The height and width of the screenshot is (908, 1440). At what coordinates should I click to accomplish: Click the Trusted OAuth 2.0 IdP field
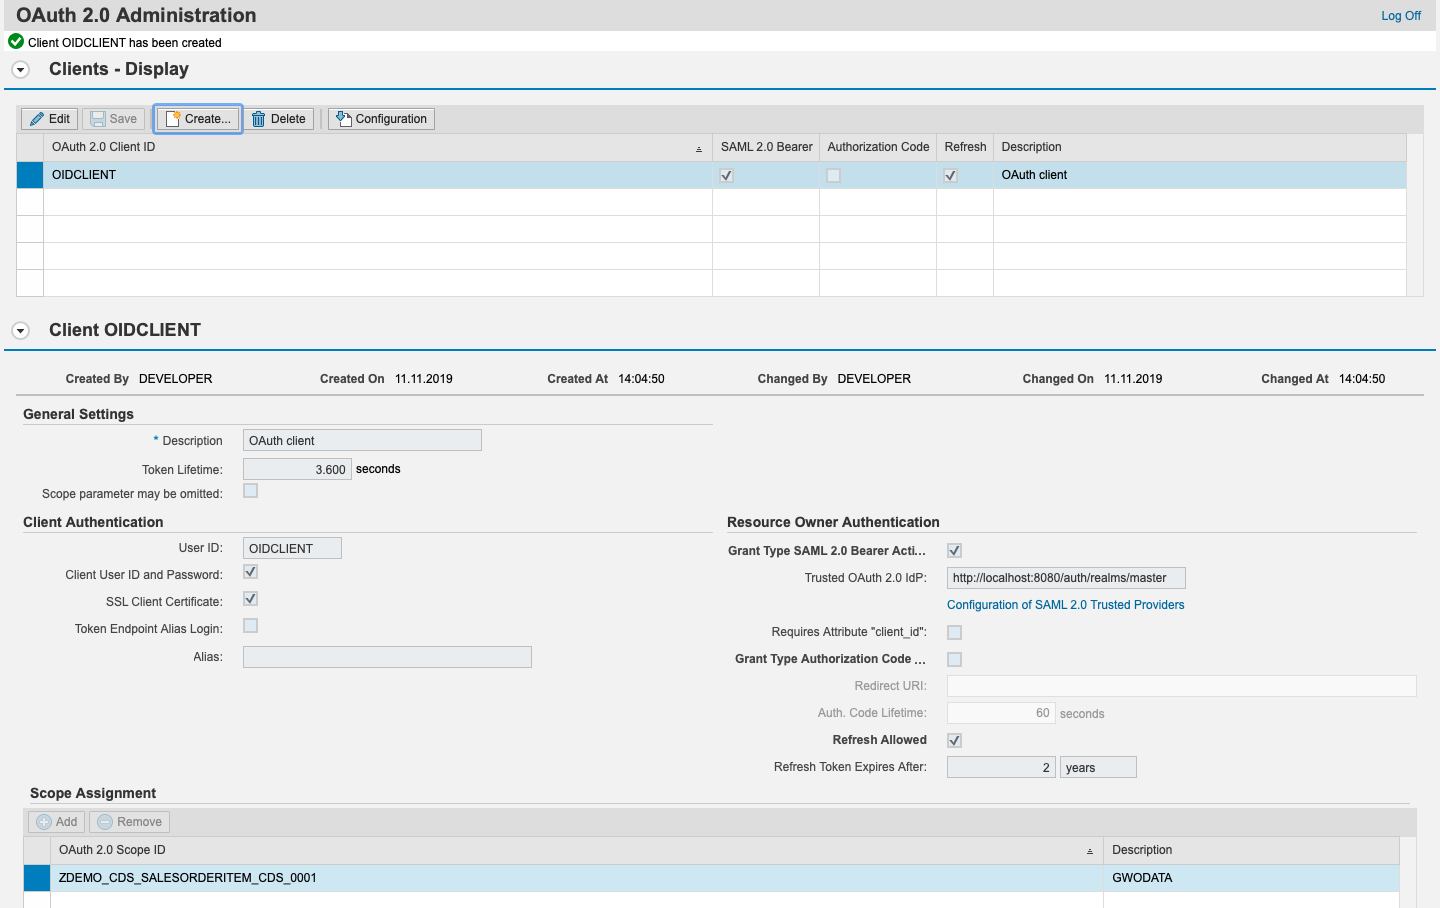point(1066,578)
